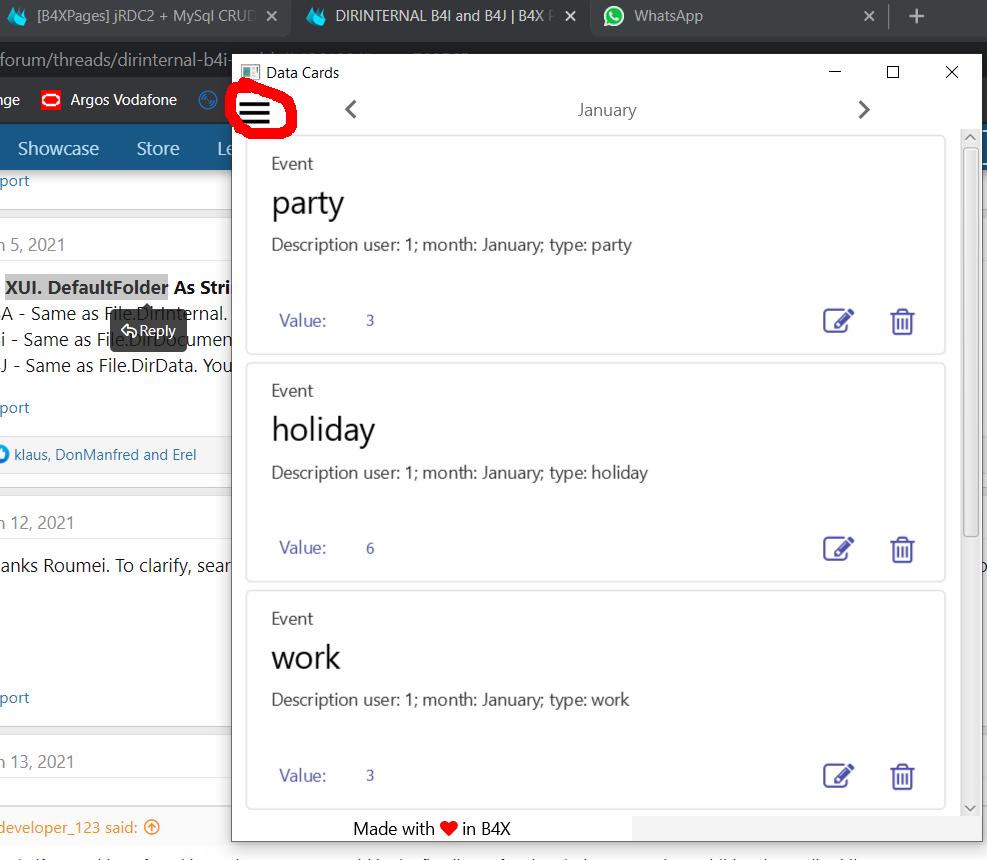Click the party card title

(308, 204)
